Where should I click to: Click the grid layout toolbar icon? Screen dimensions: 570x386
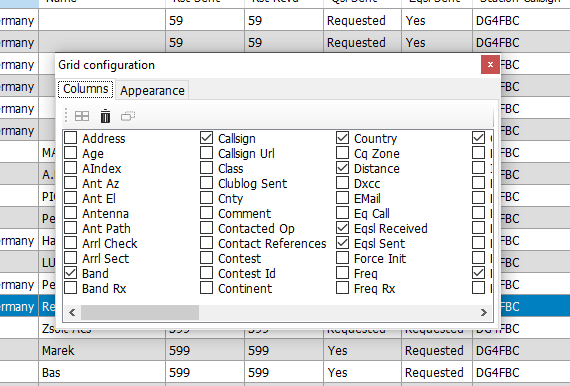(x=82, y=116)
